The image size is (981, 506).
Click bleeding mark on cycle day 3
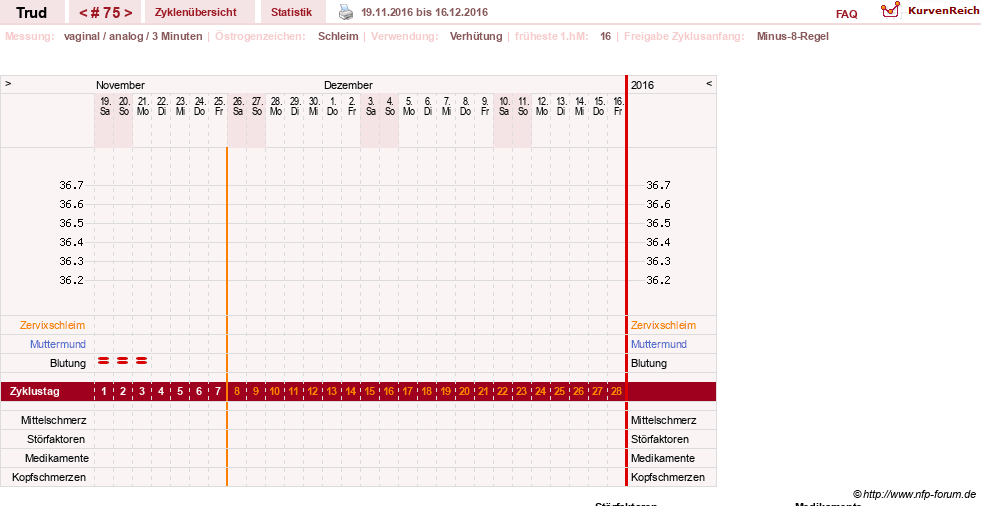142,361
